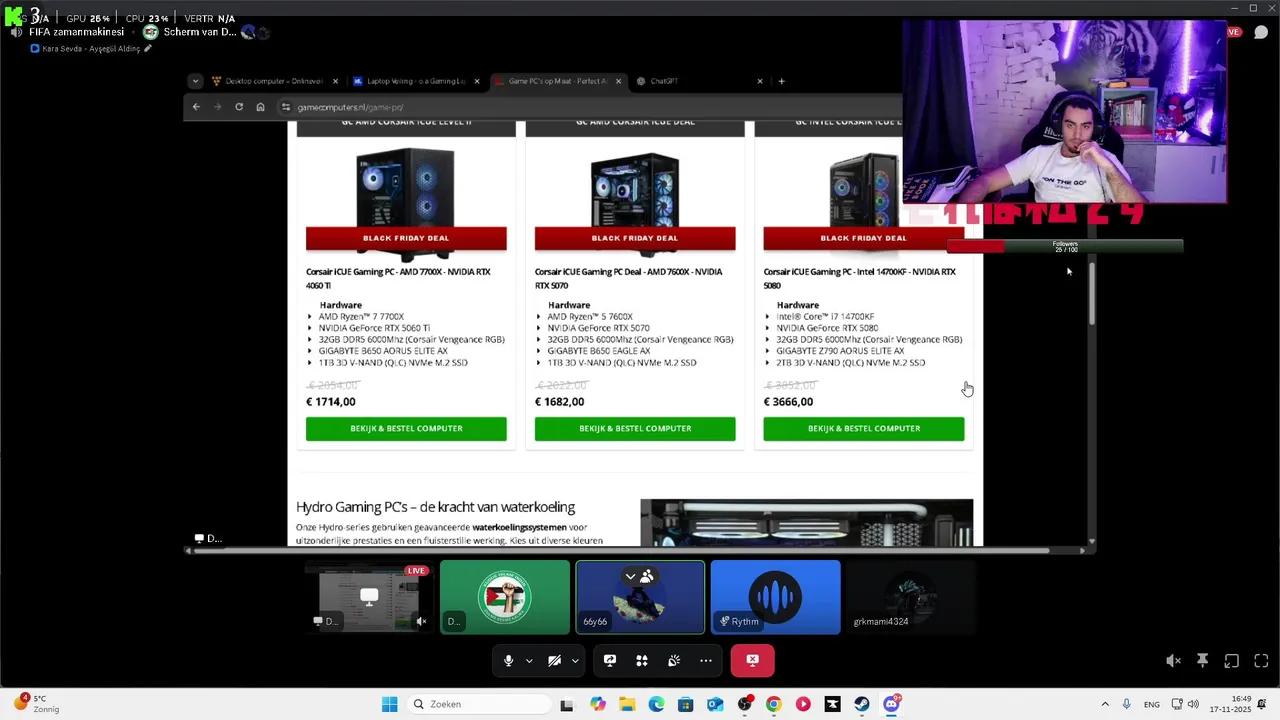Open File Explorer from taskbar
This screenshot has height=720, width=1280.
pyautogui.click(x=627, y=704)
